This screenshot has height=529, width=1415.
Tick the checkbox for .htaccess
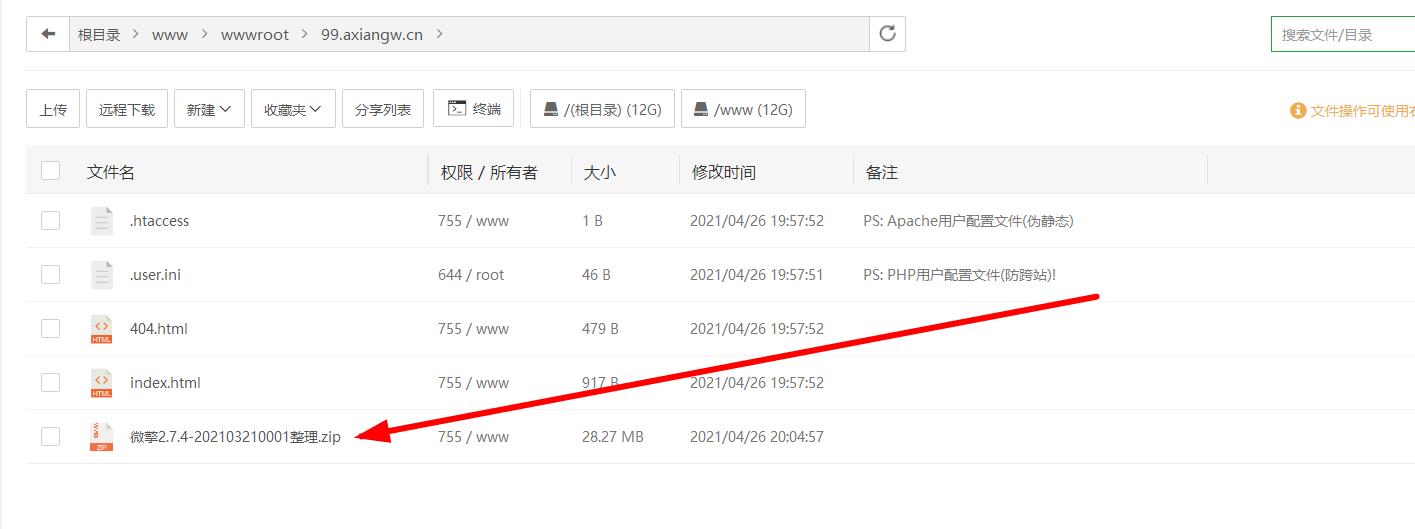point(50,220)
